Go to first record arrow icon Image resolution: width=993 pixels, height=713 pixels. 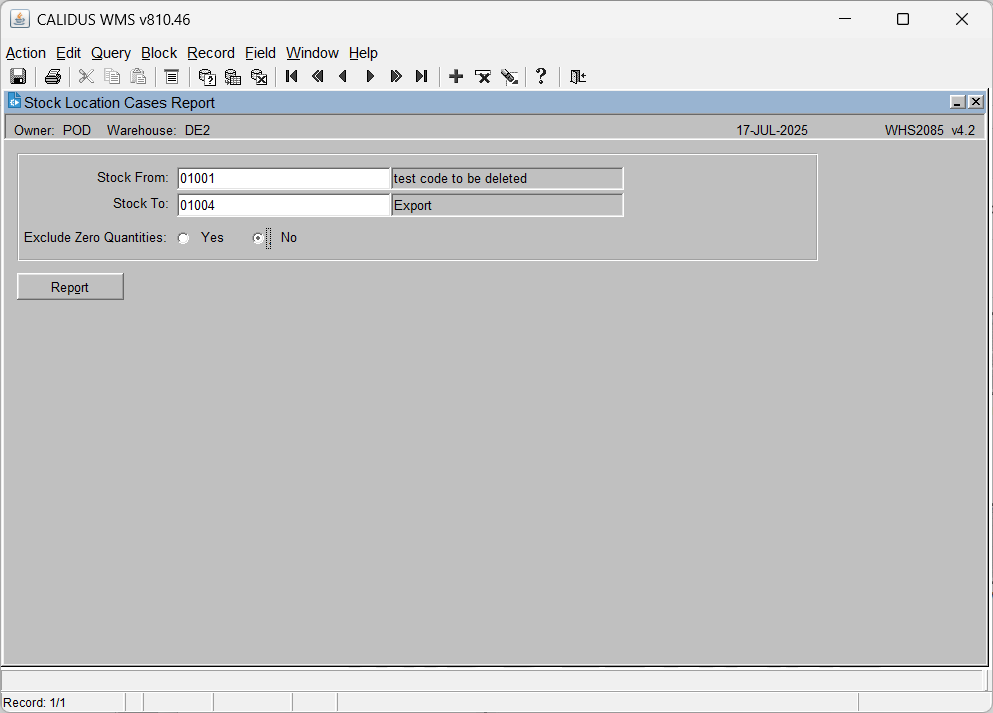point(291,77)
